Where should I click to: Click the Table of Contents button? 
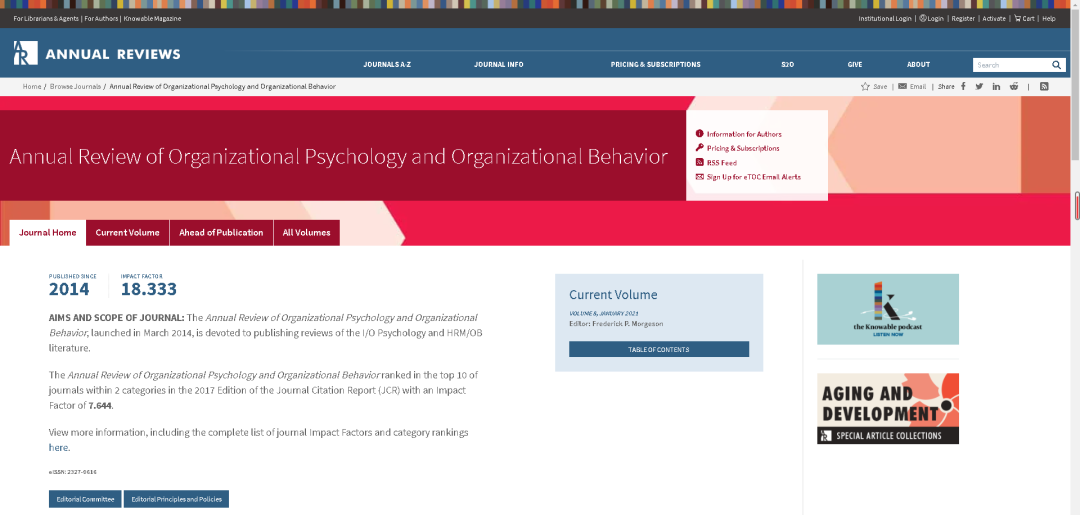658,349
